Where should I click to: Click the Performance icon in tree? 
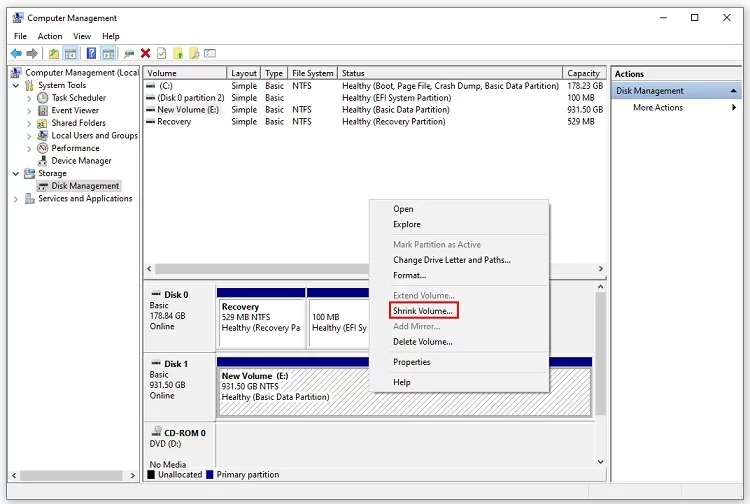tap(43, 148)
